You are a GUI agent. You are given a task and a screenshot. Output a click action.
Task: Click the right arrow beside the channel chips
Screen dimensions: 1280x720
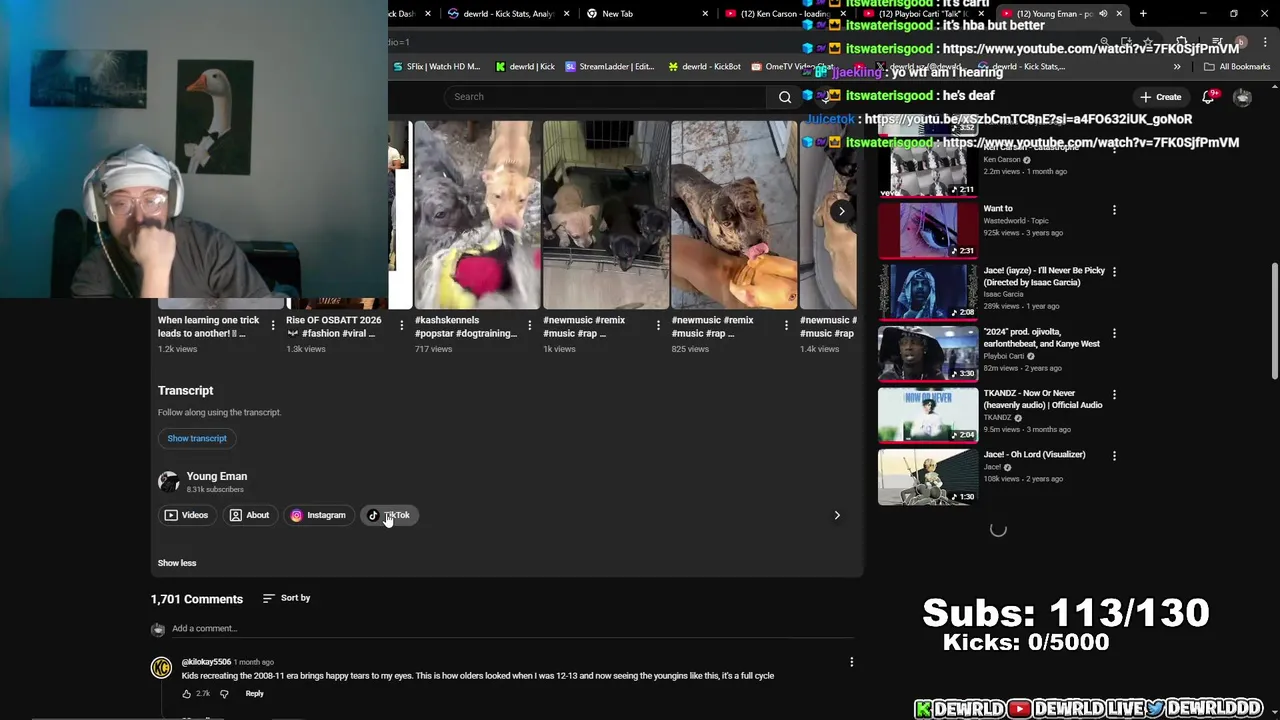837,515
